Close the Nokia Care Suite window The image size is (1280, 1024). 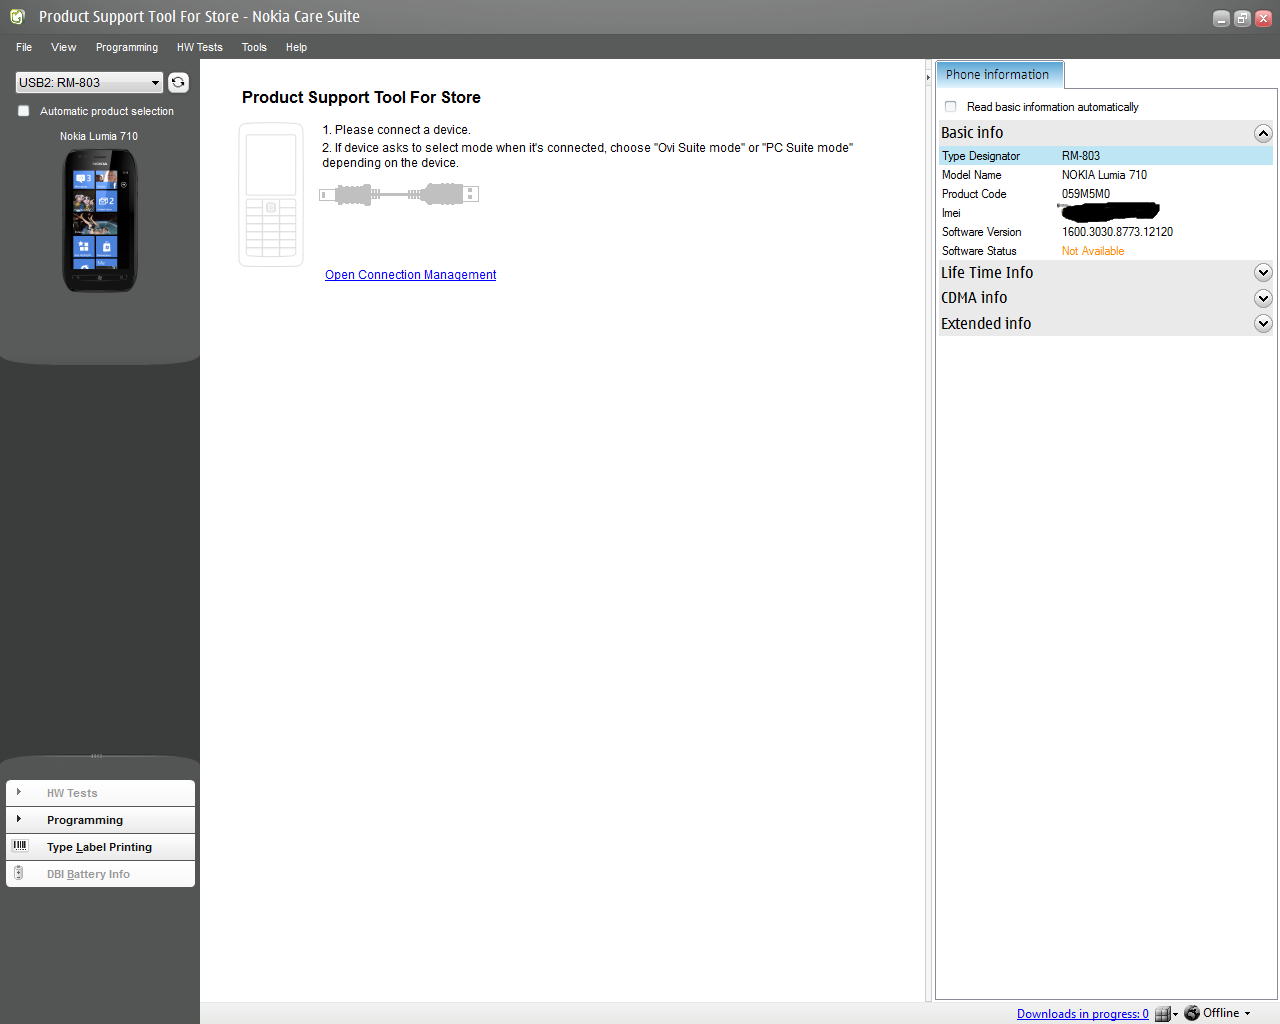[1263, 18]
